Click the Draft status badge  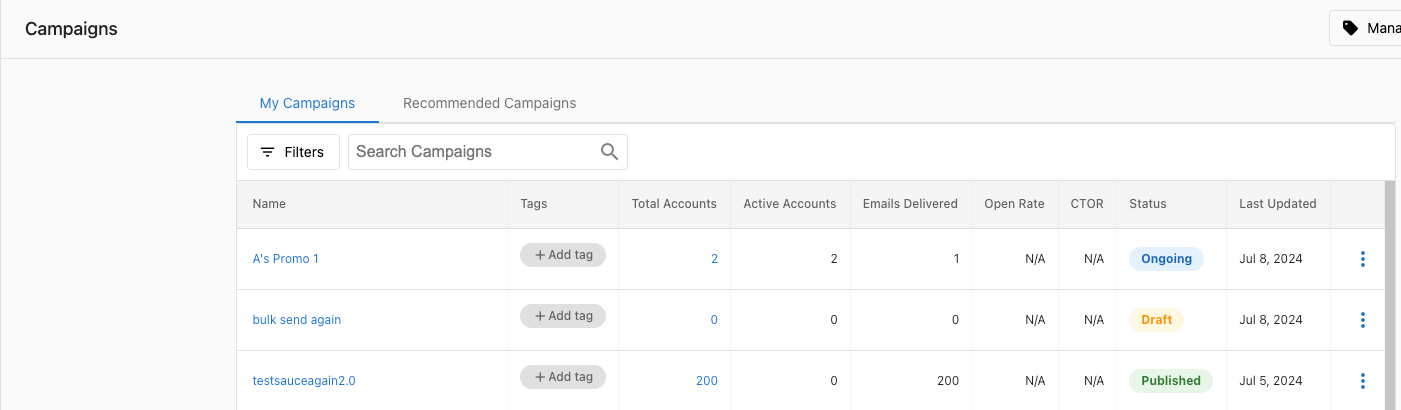pyautogui.click(x=1156, y=320)
